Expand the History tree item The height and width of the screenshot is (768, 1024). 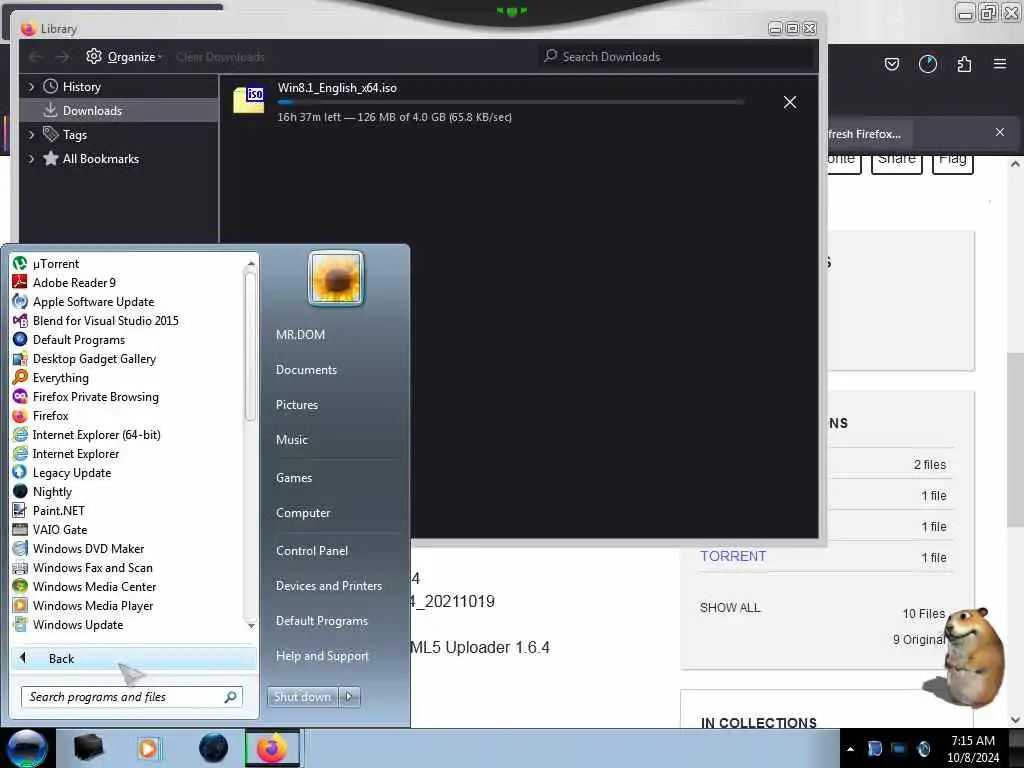31,86
